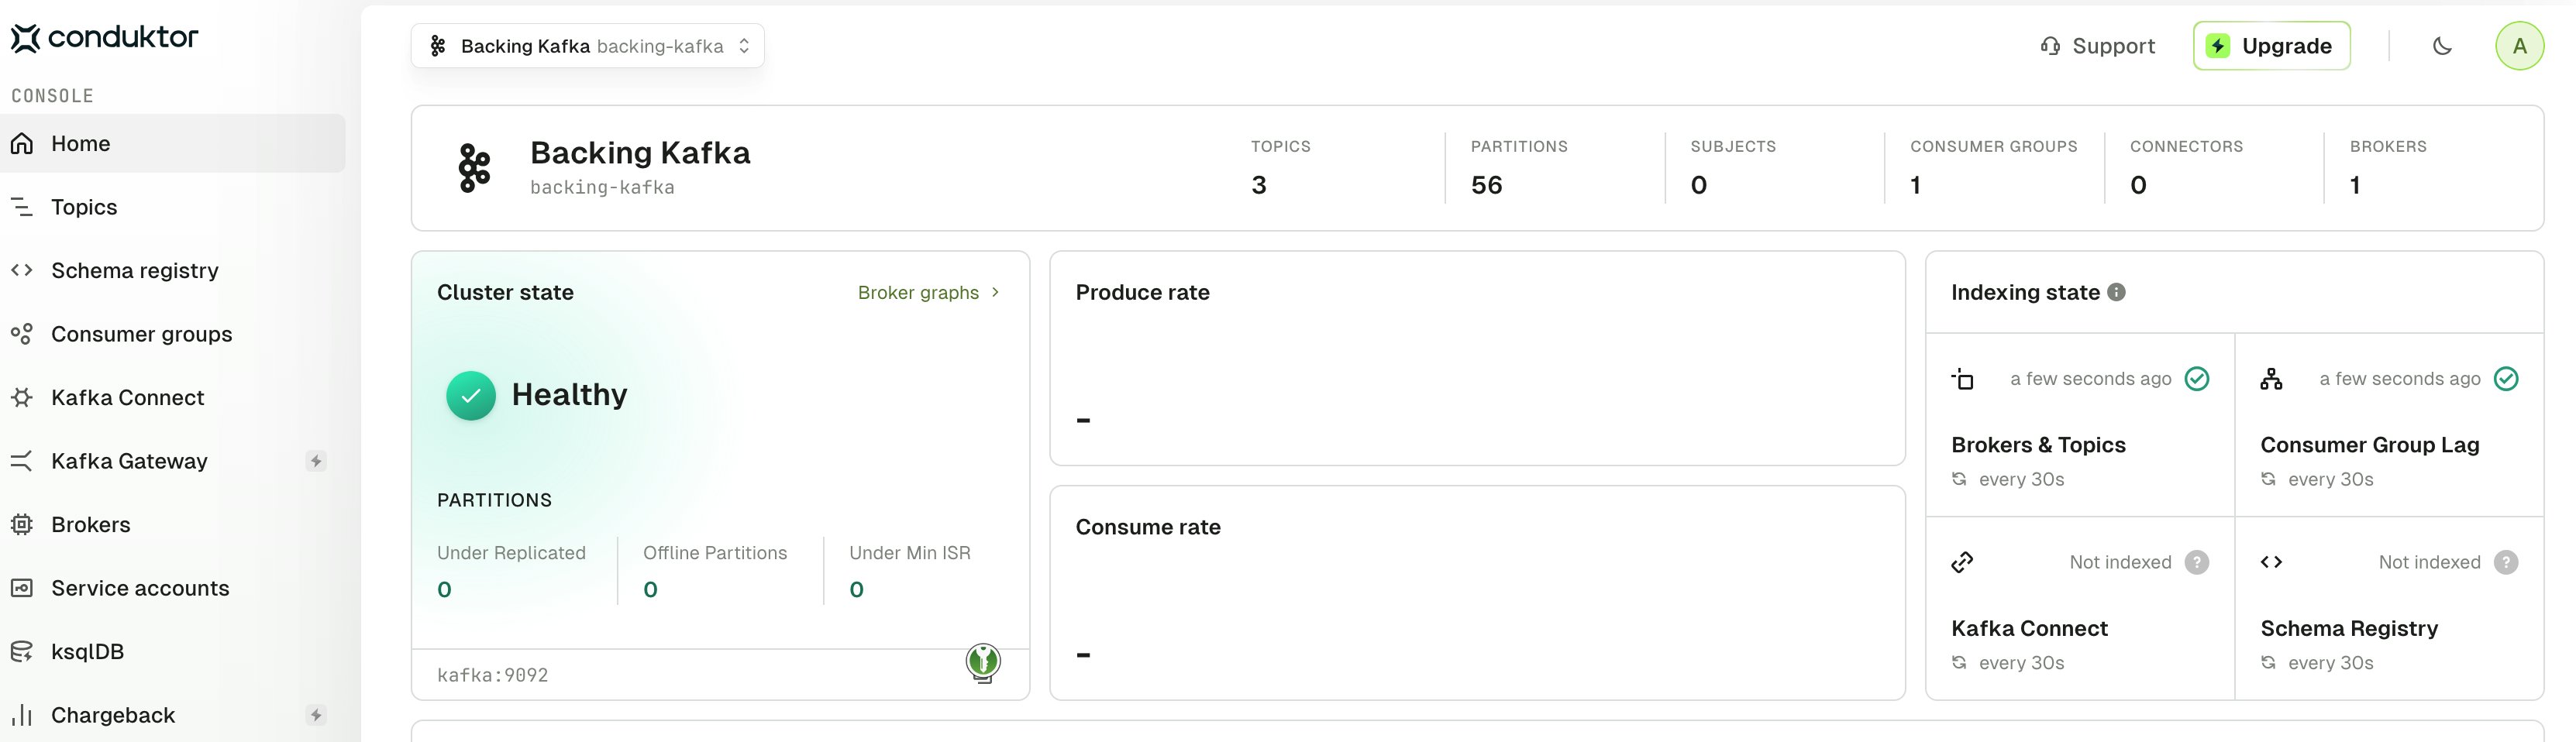Click the Kafka Connect indexing title
The width and height of the screenshot is (2576, 742).
[x=2029, y=628]
